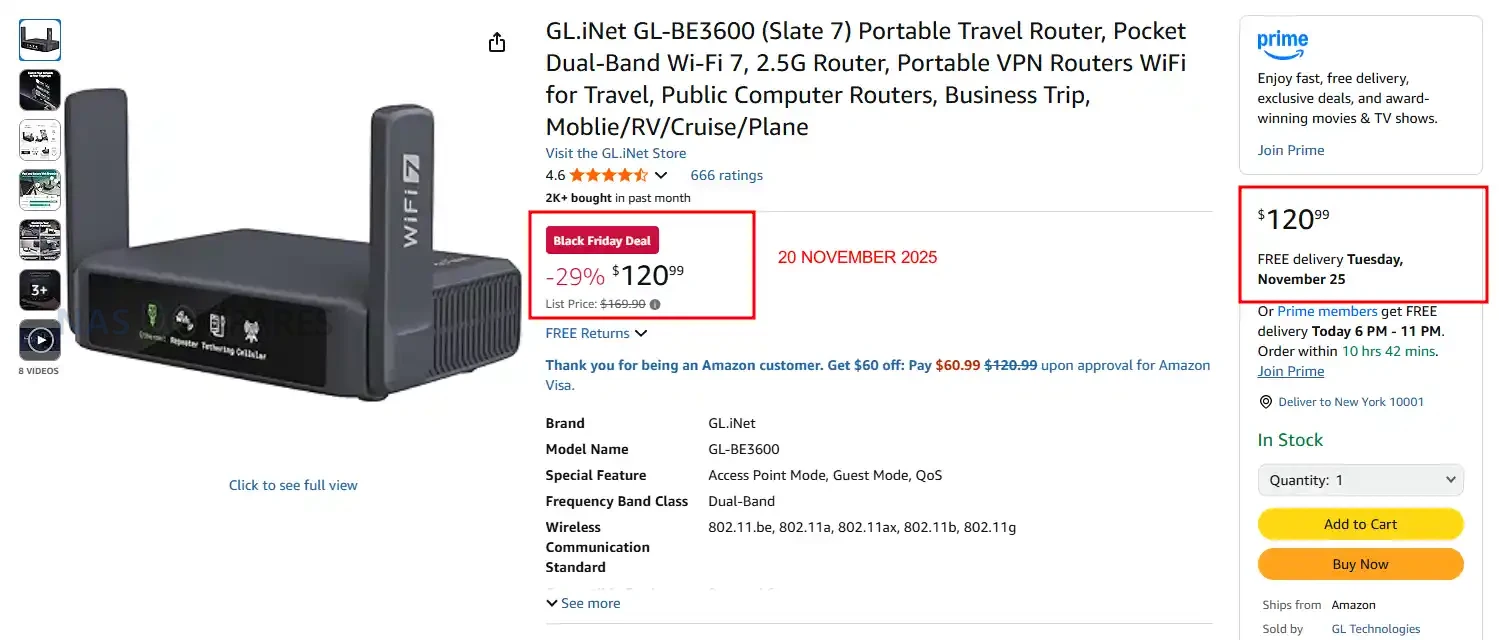Expand See more product details
This screenshot has height=640, width=1499.
(583, 603)
